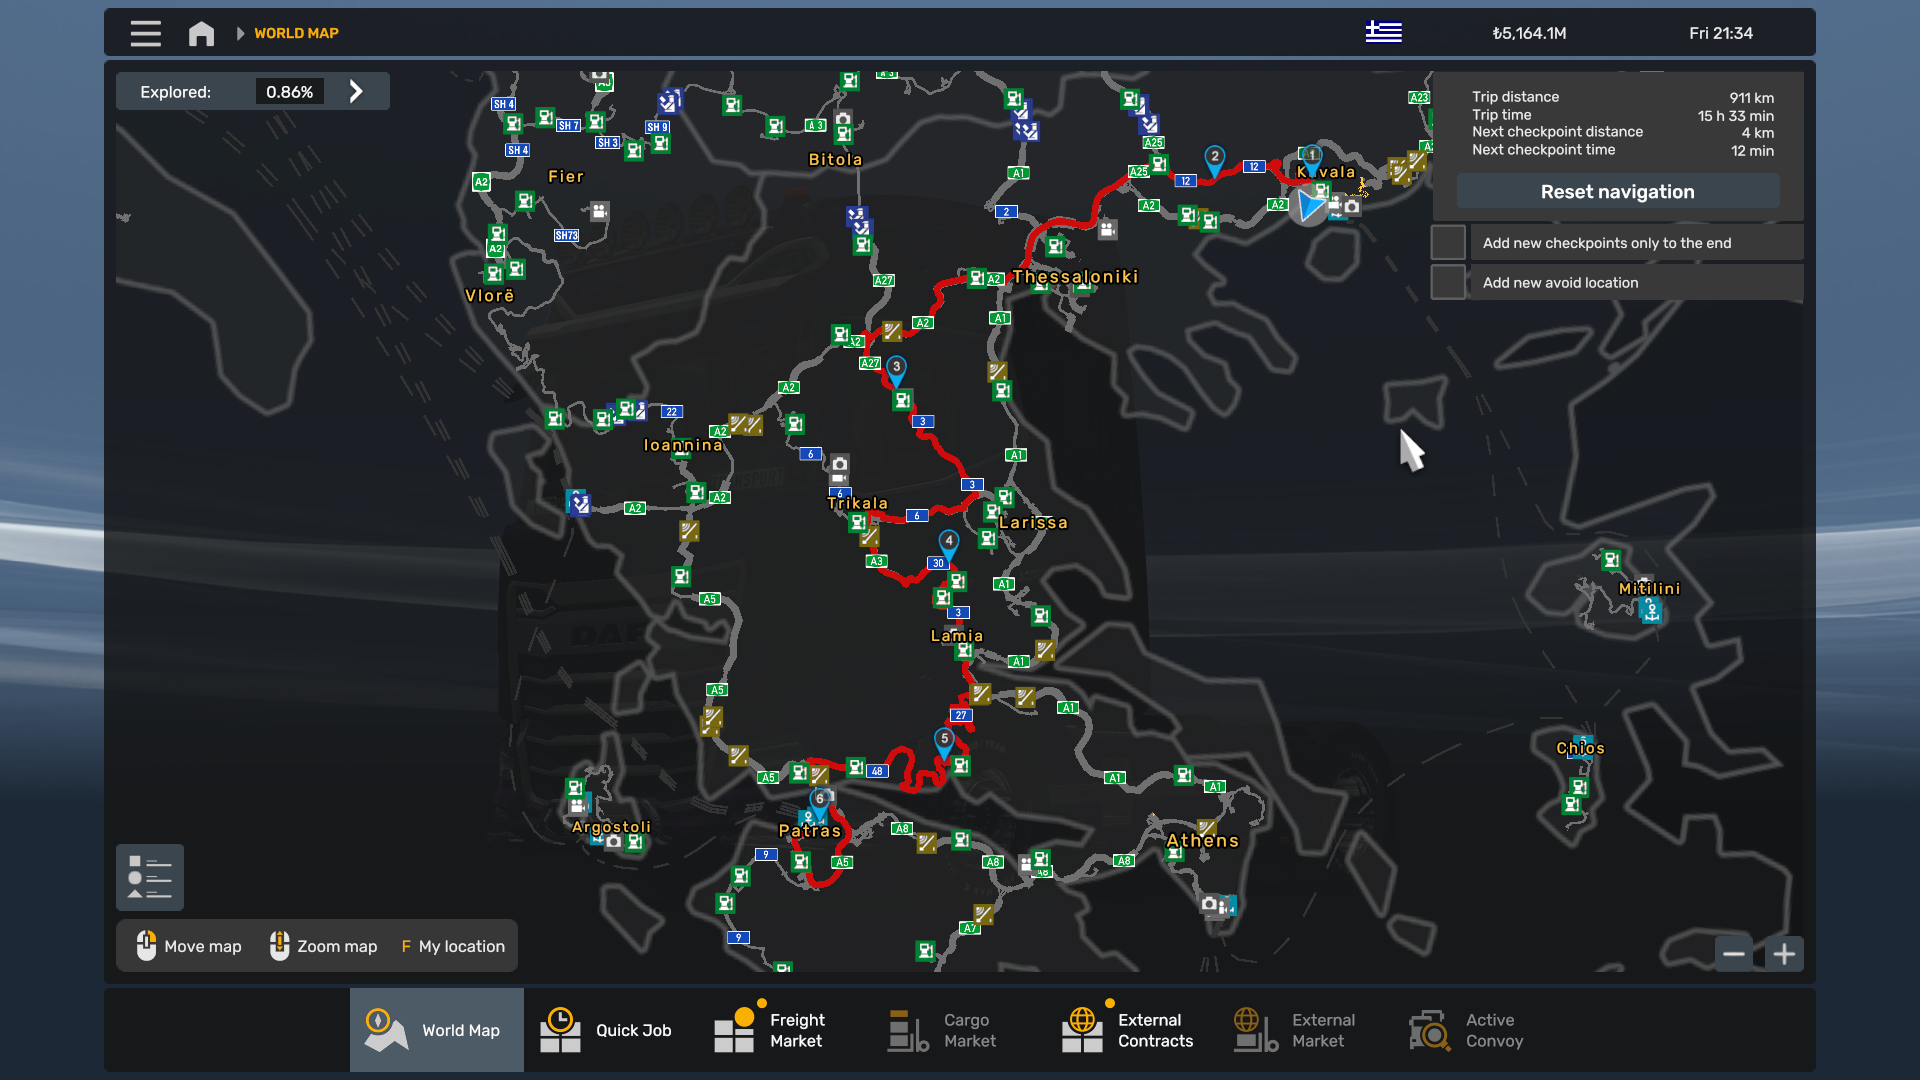Toggle add new avoid location checkbox
This screenshot has height=1080, width=1920.
coord(1448,282)
